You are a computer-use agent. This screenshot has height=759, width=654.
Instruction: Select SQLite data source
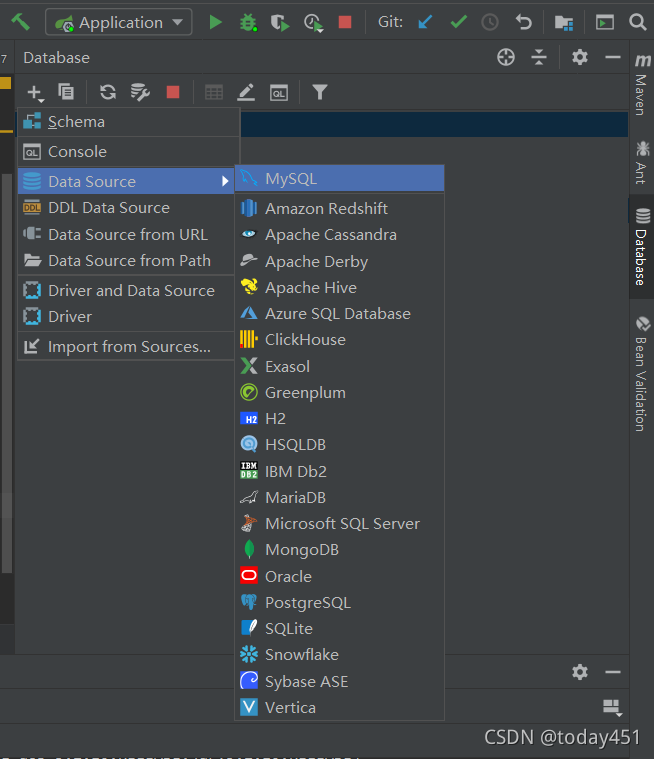tap(339, 629)
